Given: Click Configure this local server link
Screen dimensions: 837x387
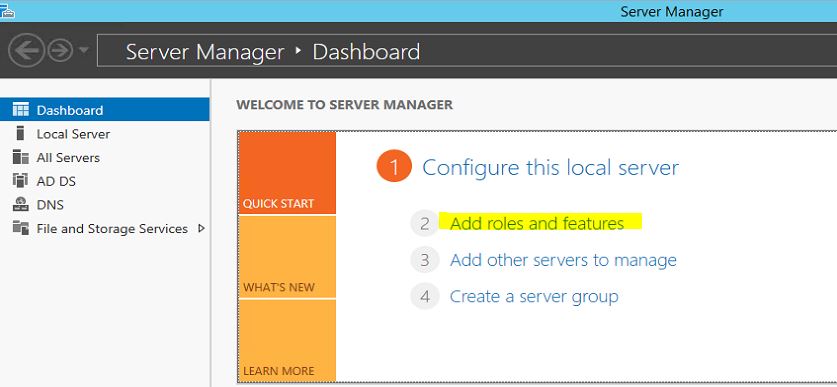Looking at the screenshot, I should (550, 167).
